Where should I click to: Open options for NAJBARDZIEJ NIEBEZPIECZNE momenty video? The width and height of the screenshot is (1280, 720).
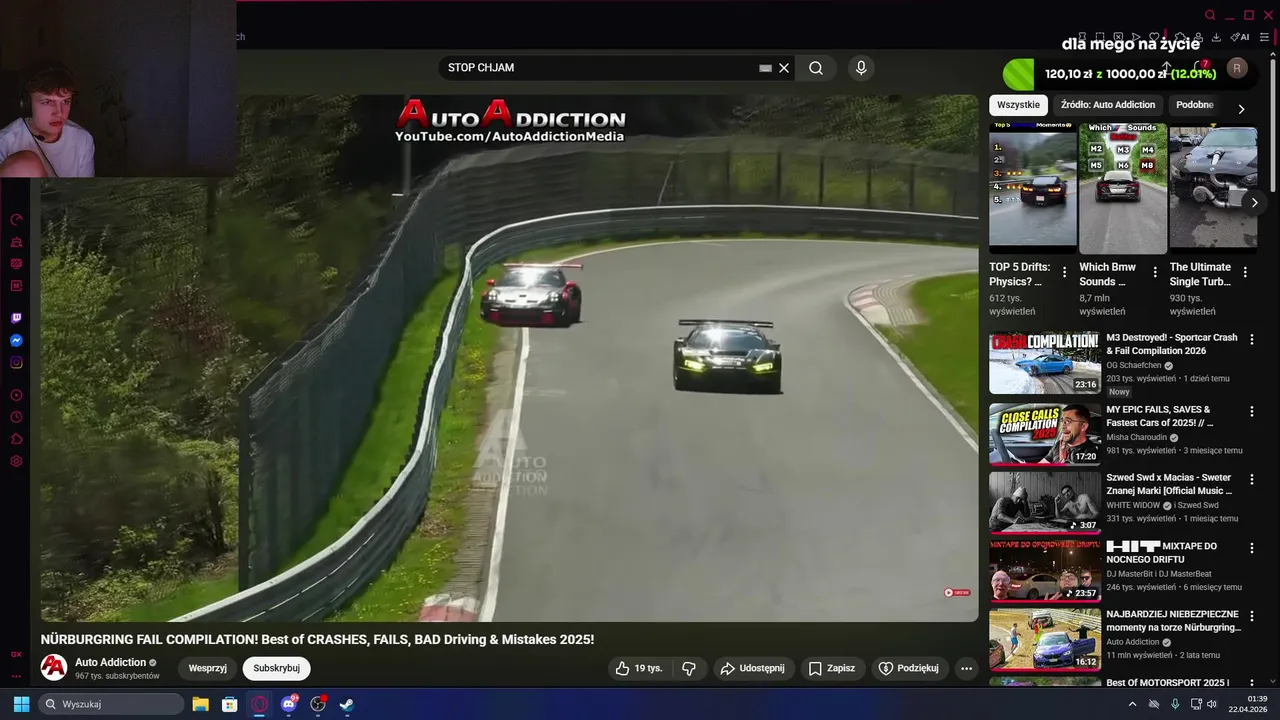1251,616
